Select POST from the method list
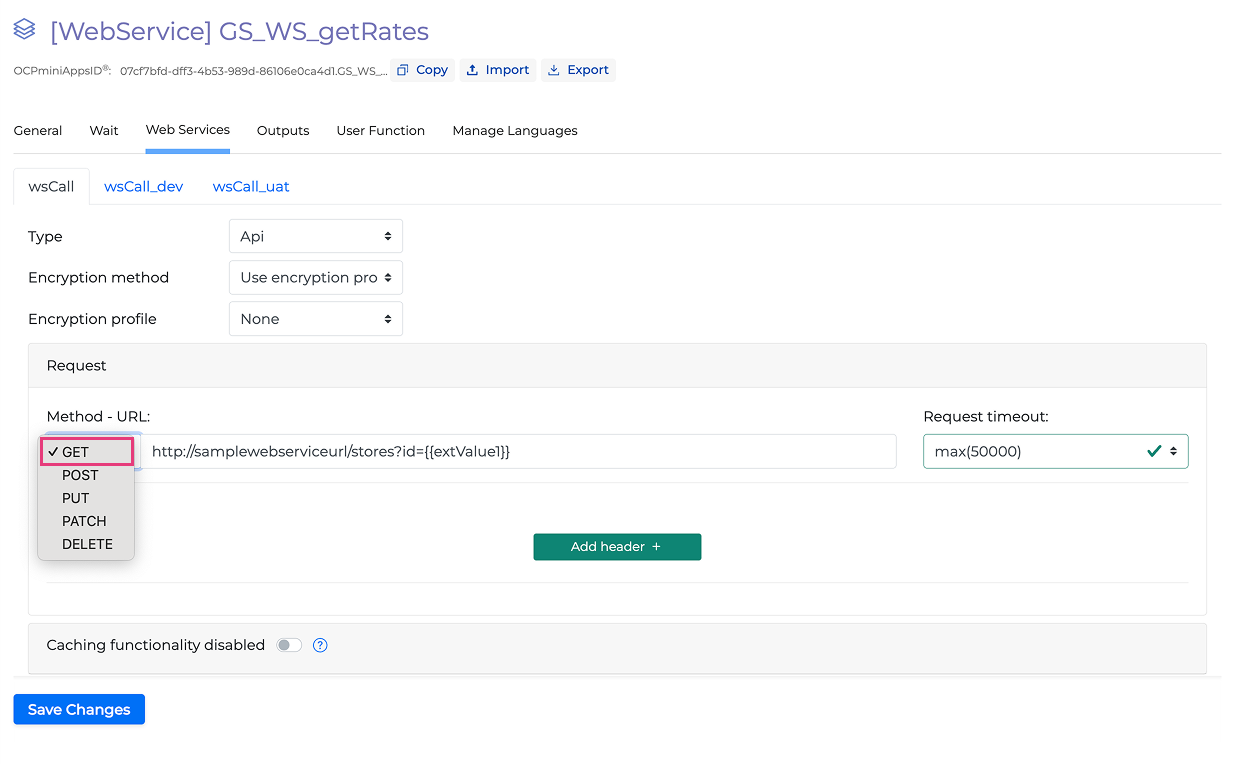Viewport: 1243px width, 764px height. tap(80, 475)
